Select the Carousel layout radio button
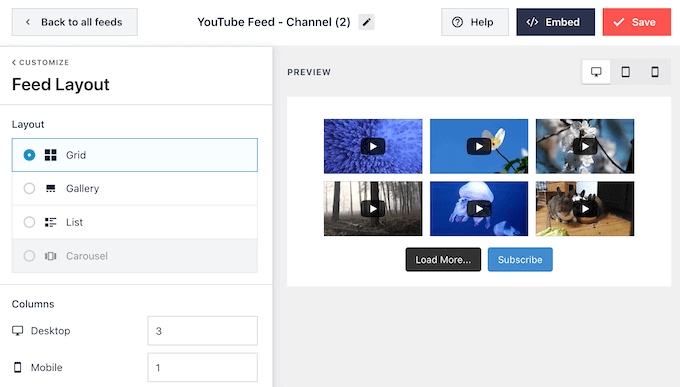Screen dimensions: 680x387 pyautogui.click(x=29, y=256)
